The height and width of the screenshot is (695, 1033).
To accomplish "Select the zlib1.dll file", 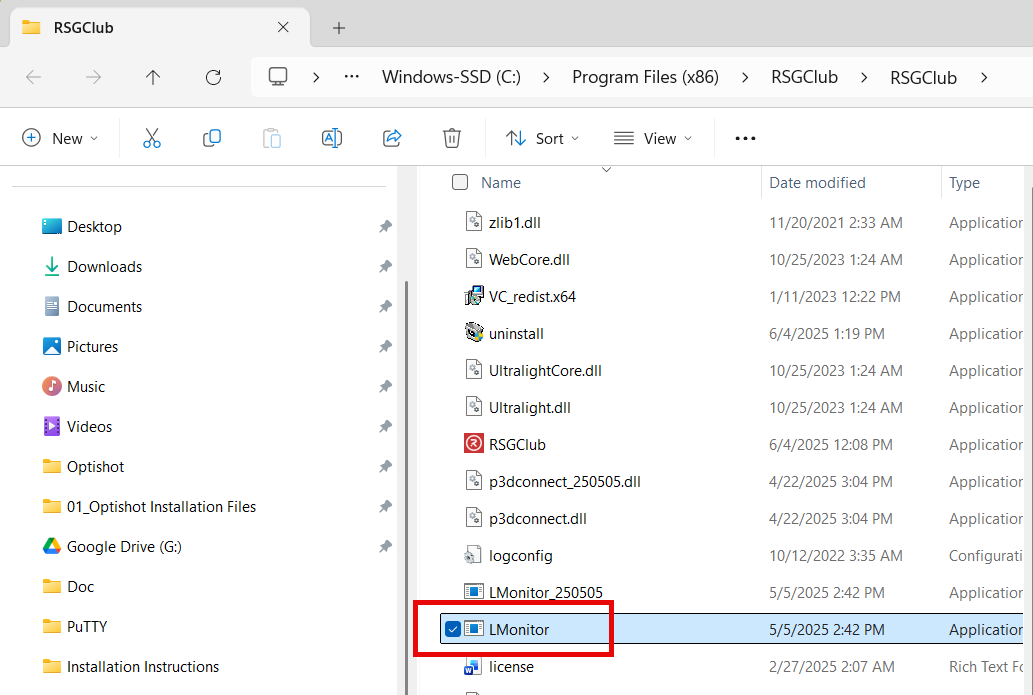I will [x=515, y=223].
